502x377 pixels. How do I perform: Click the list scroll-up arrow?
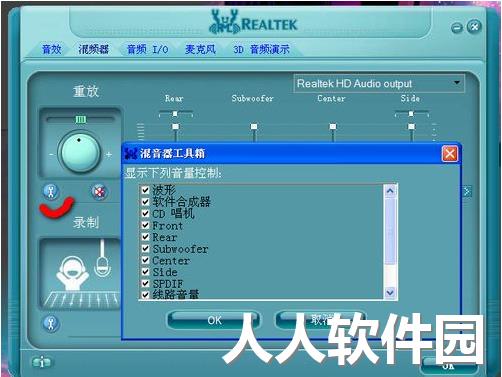click(390, 191)
